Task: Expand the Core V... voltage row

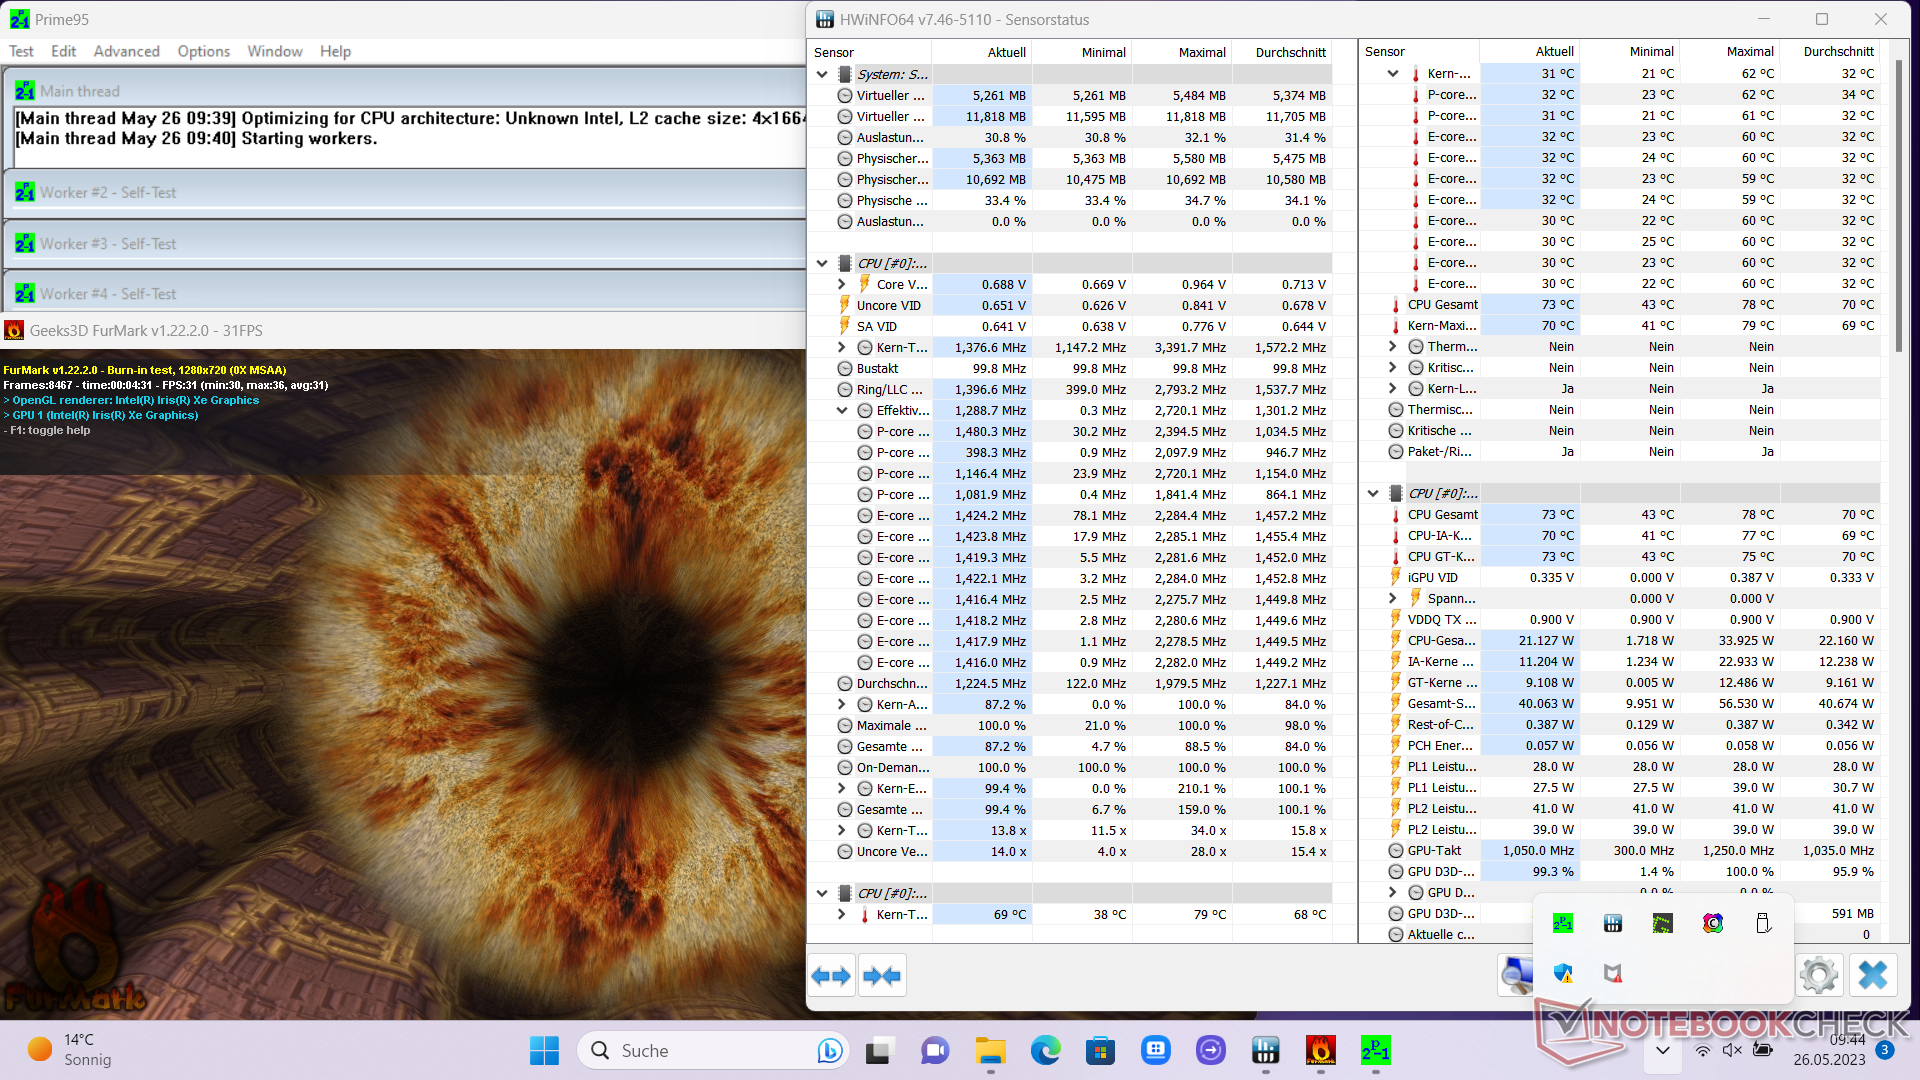Action: [x=842, y=284]
